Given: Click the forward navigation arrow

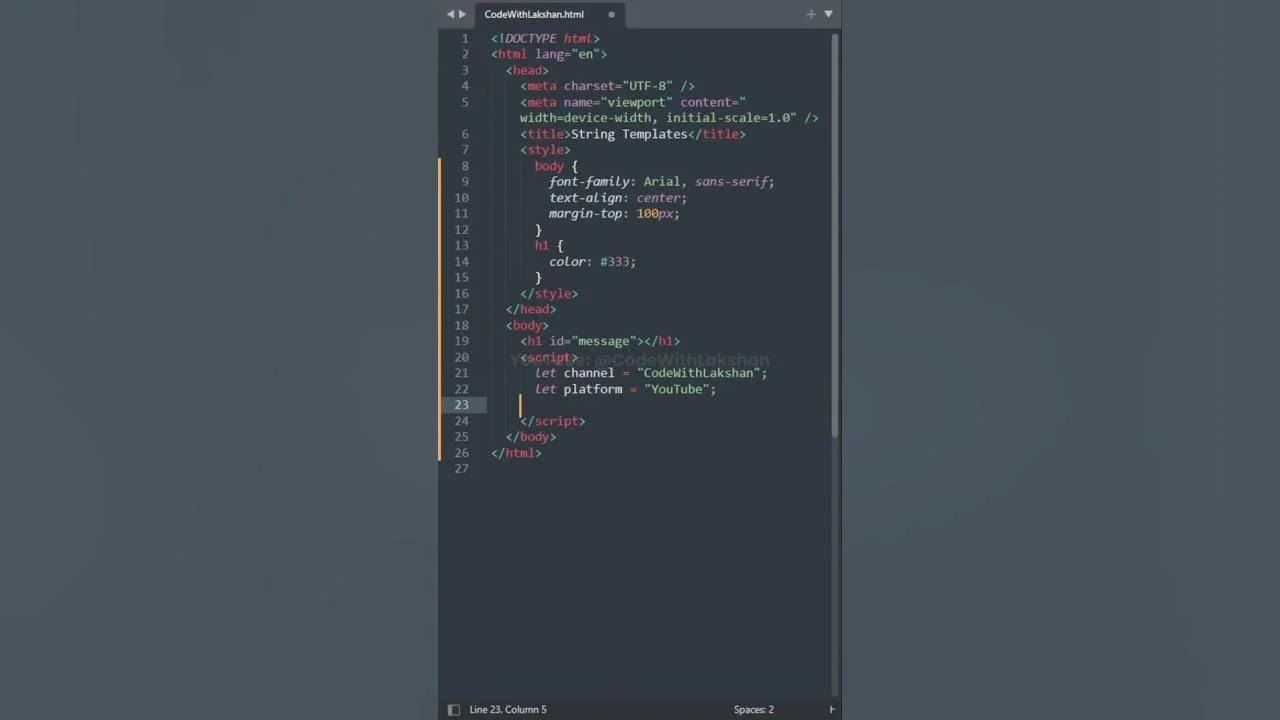Looking at the screenshot, I should point(462,14).
